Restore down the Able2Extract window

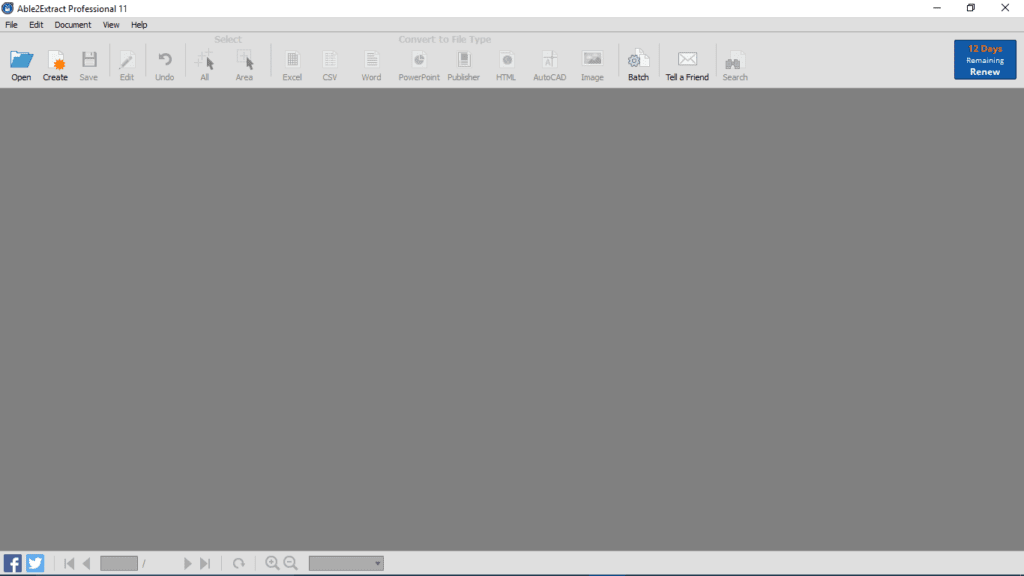[x=971, y=8]
